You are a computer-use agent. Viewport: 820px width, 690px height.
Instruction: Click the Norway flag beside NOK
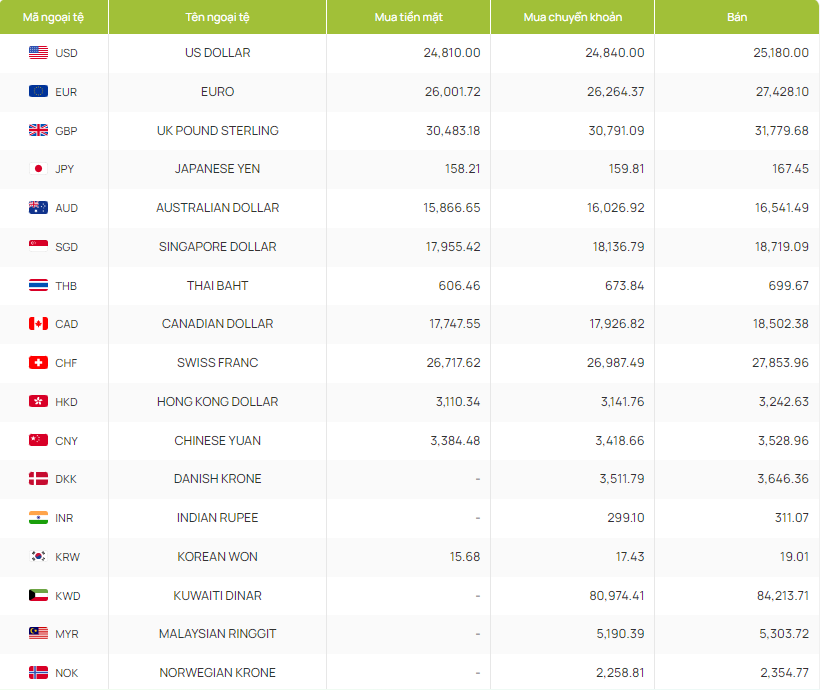38,673
